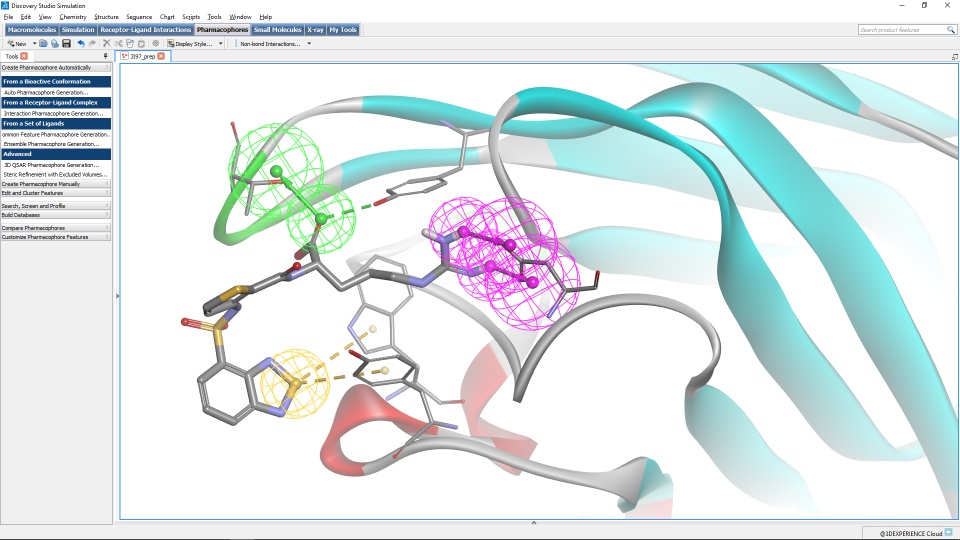Expand Edit and Cluster Features section
Screen dimensions: 960x540
pyautogui.click(x=56, y=193)
